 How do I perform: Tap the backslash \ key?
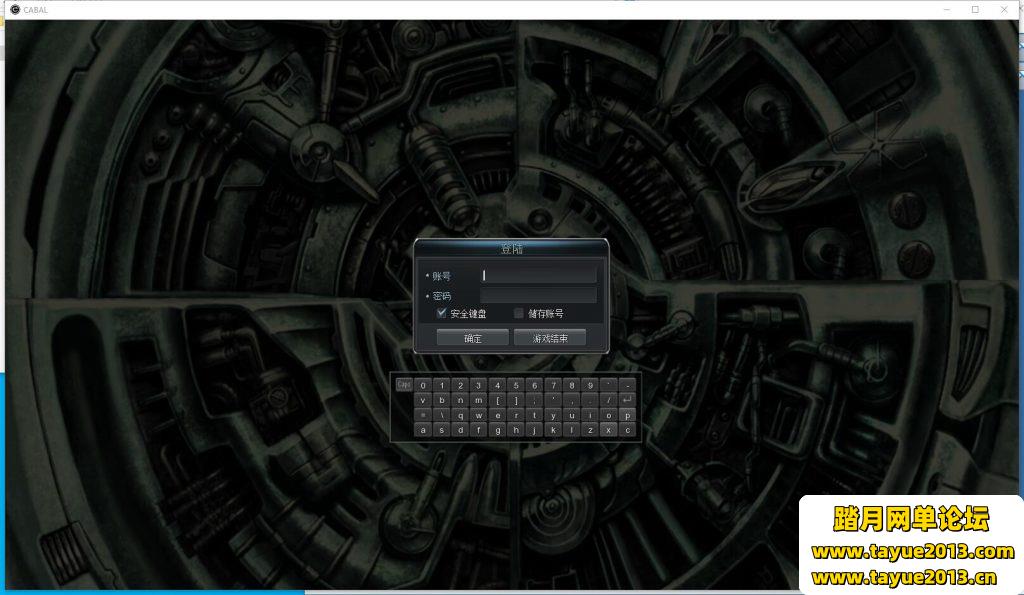pos(441,415)
